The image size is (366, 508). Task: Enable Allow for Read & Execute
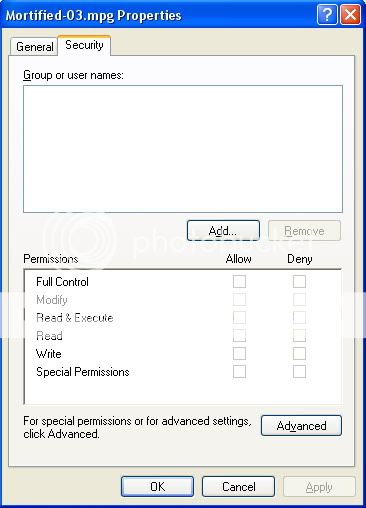click(239, 318)
